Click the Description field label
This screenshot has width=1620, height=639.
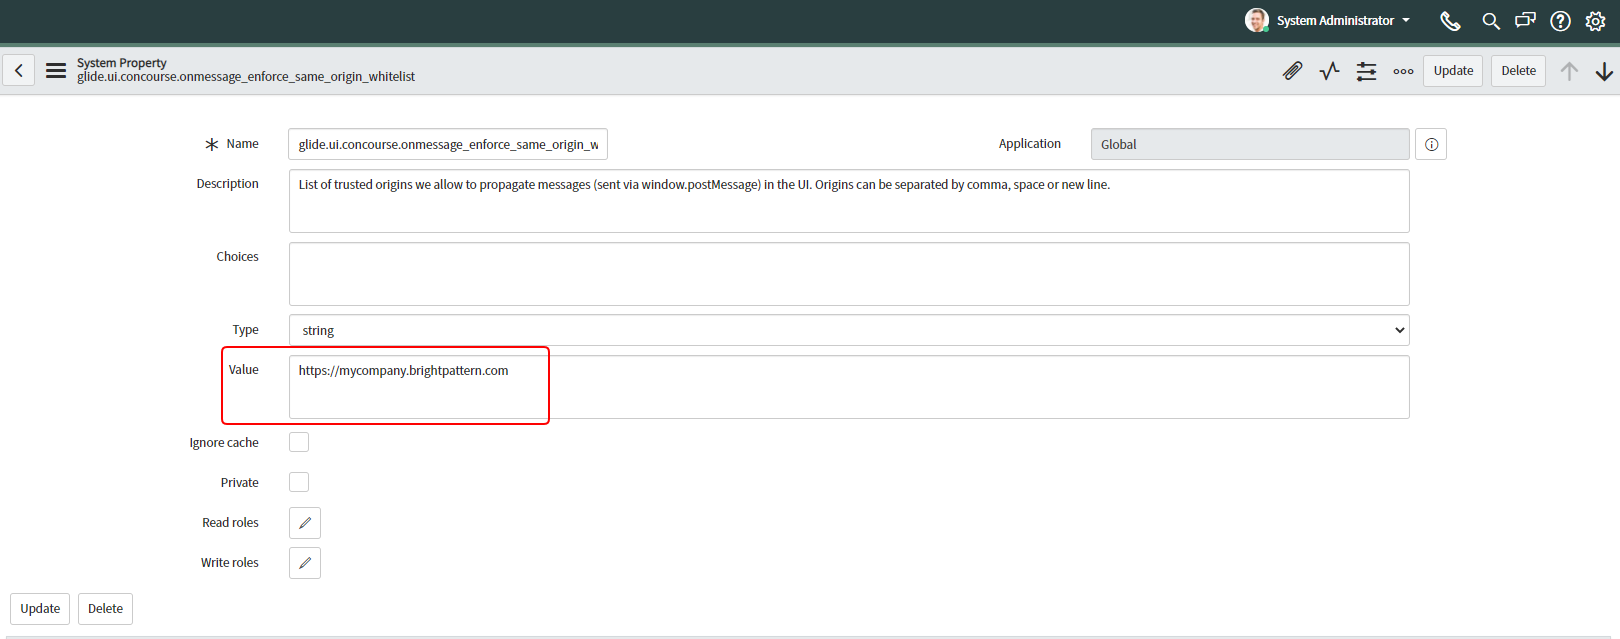coord(227,184)
